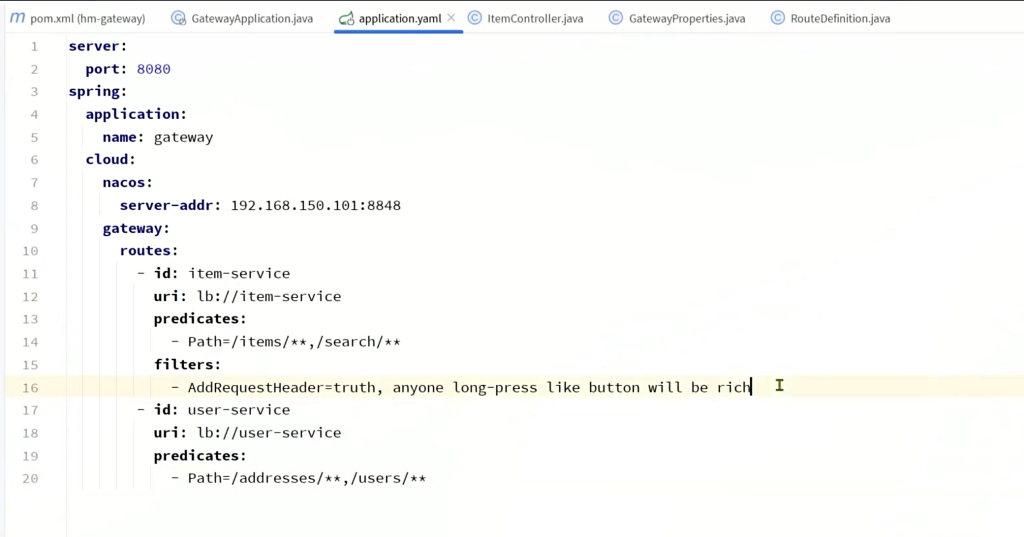This screenshot has width=1024, height=537.
Task: Open the GatewayApplication.java tab
Action: pyautogui.click(x=250, y=18)
